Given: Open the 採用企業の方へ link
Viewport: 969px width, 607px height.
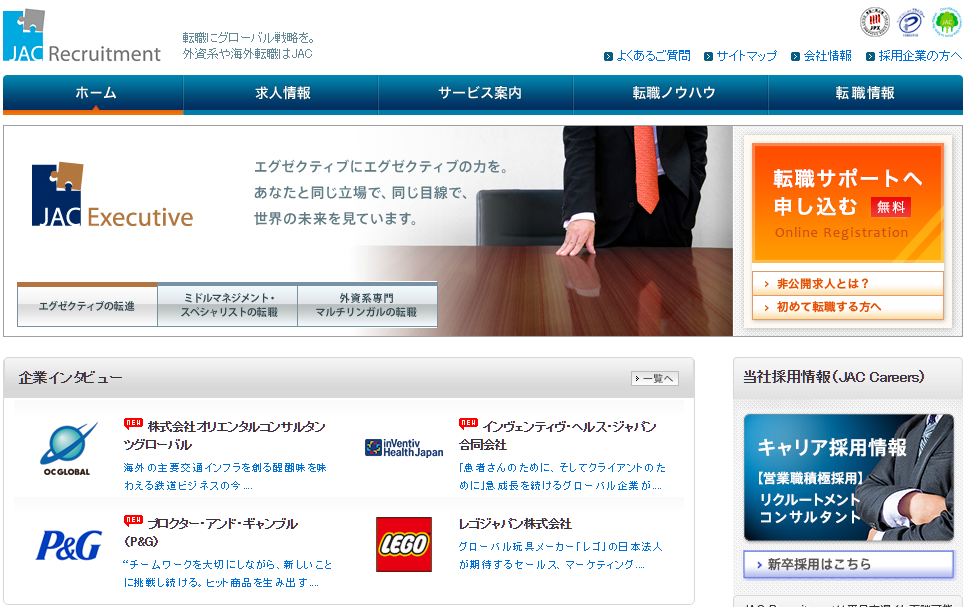Looking at the screenshot, I should coord(920,56).
